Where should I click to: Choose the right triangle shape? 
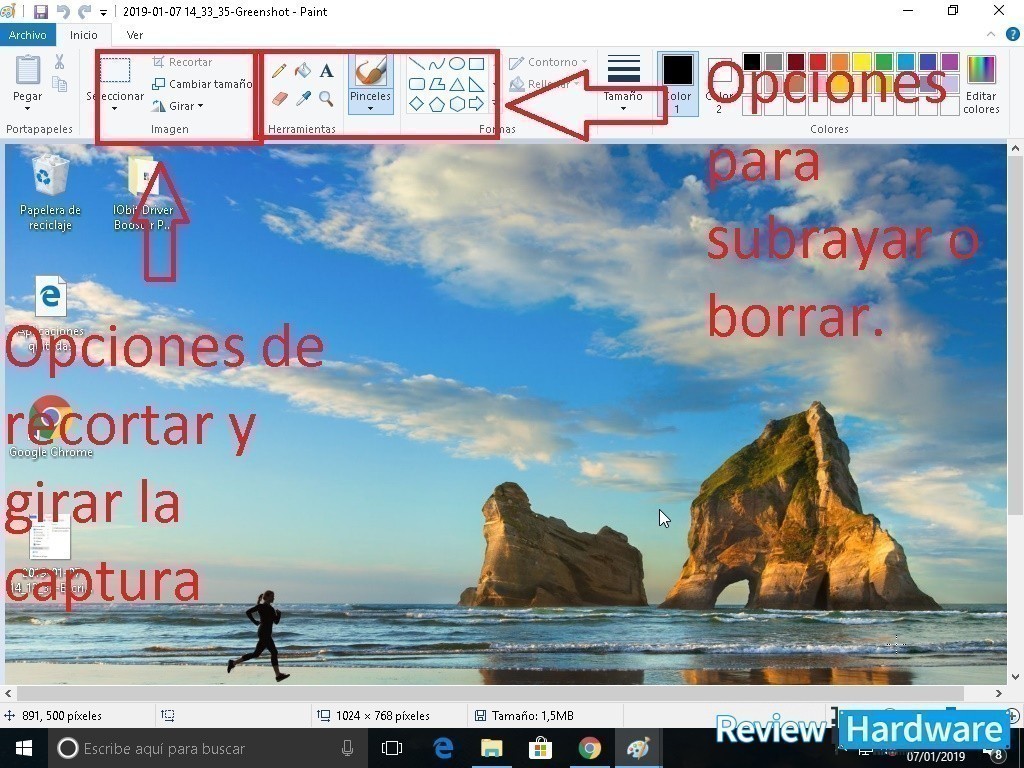tap(477, 84)
